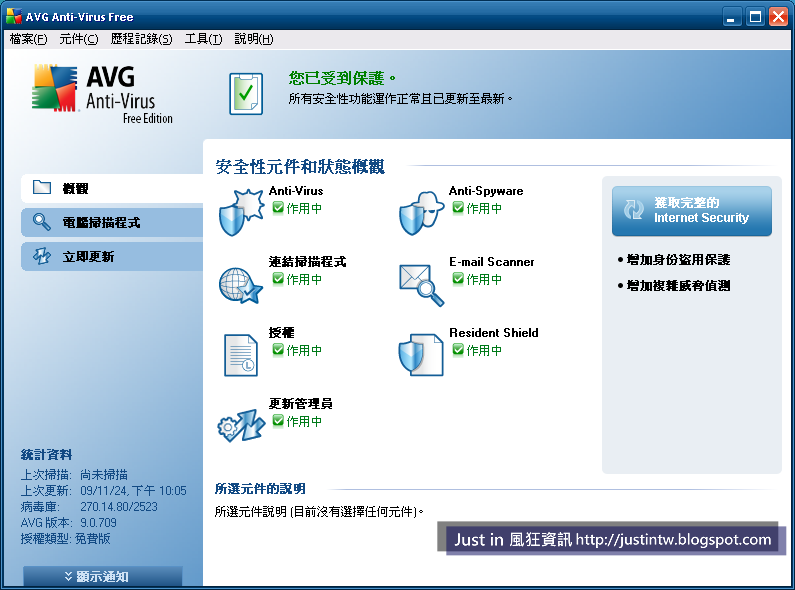Click the 授權類型 免費版 entry
The image size is (795, 590).
pos(65,539)
